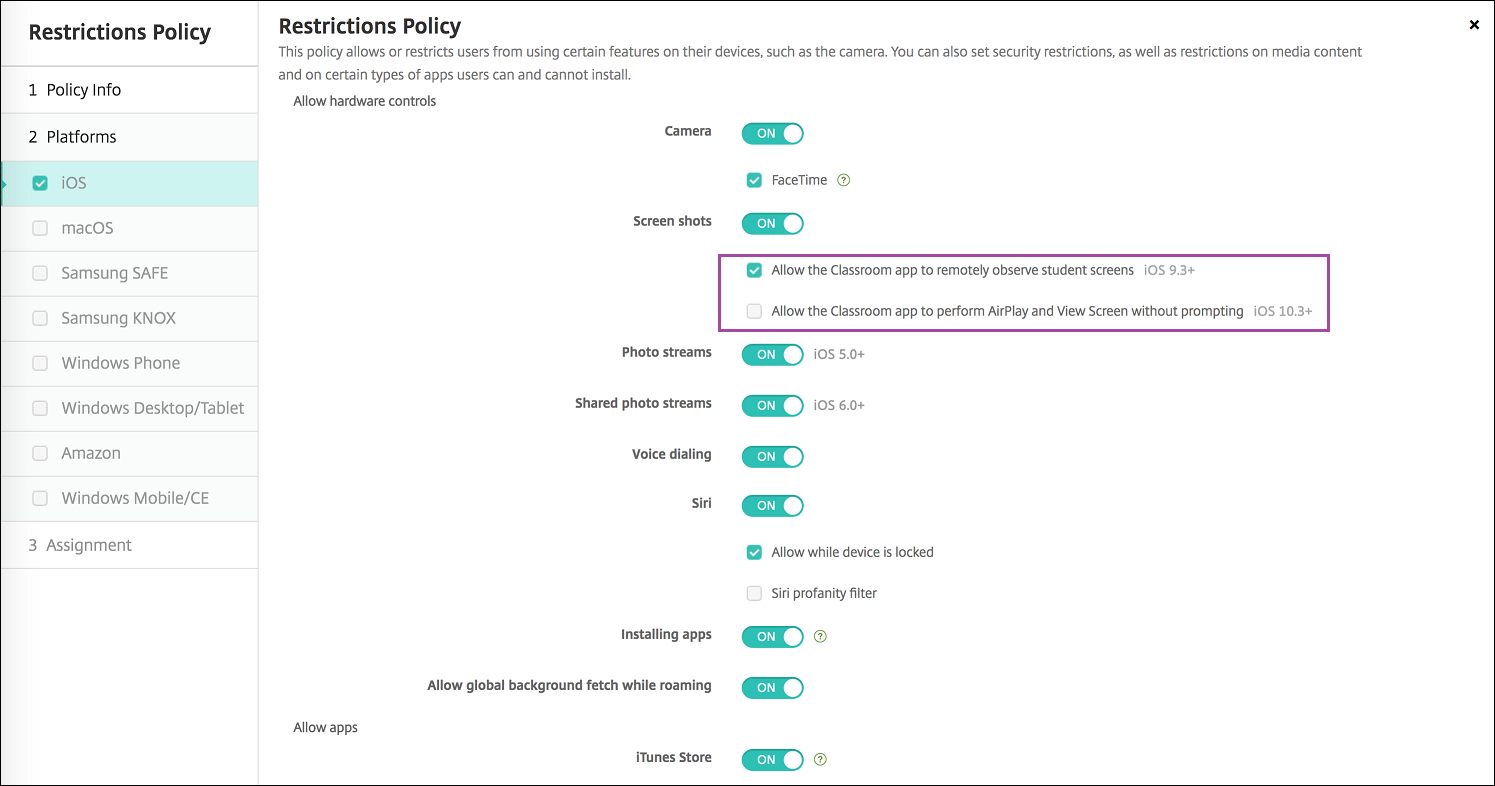
Task: Uncheck Allow while device is locked
Action: tap(755, 552)
